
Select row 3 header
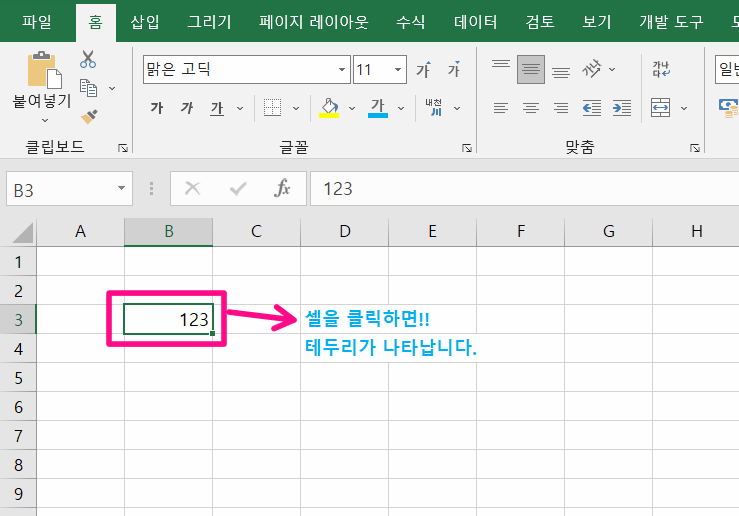18,319
